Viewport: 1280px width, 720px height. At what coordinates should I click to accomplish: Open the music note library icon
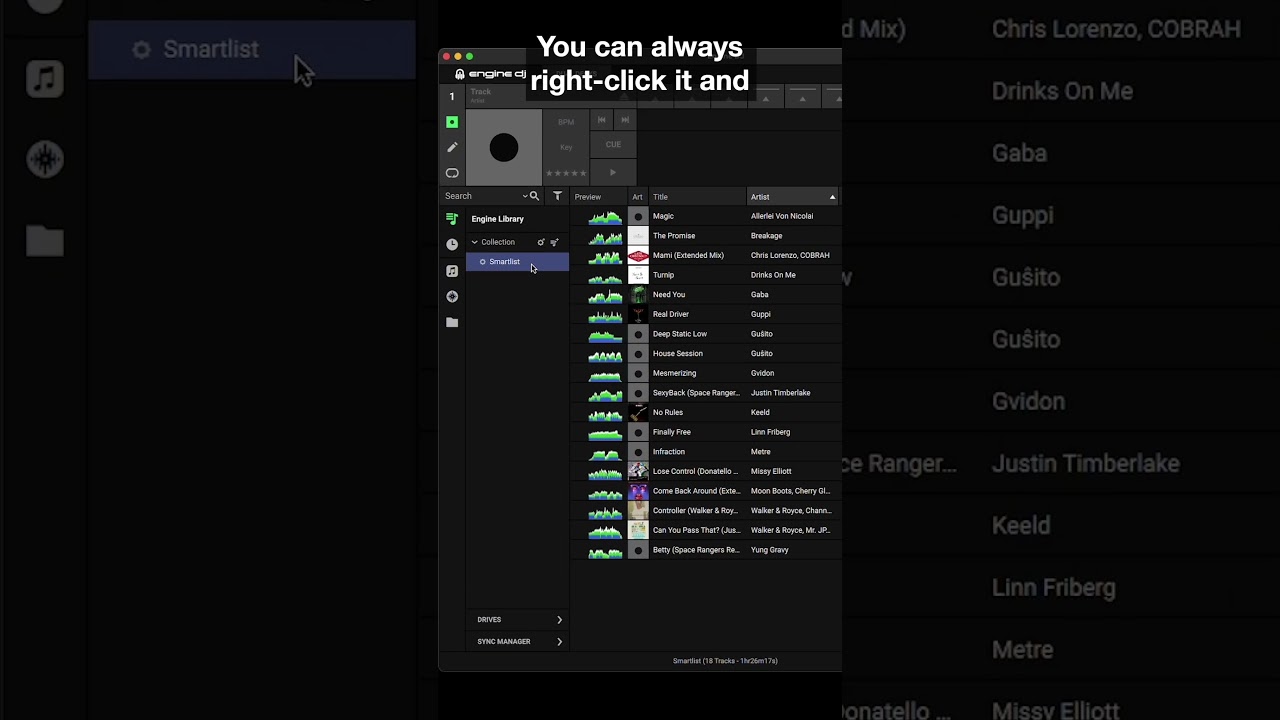pyautogui.click(x=452, y=271)
